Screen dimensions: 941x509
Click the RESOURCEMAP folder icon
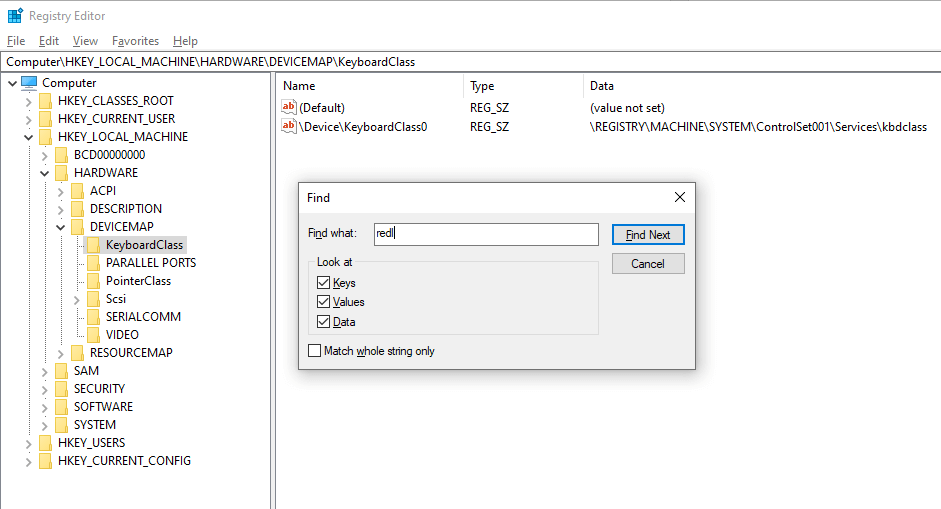click(x=77, y=353)
